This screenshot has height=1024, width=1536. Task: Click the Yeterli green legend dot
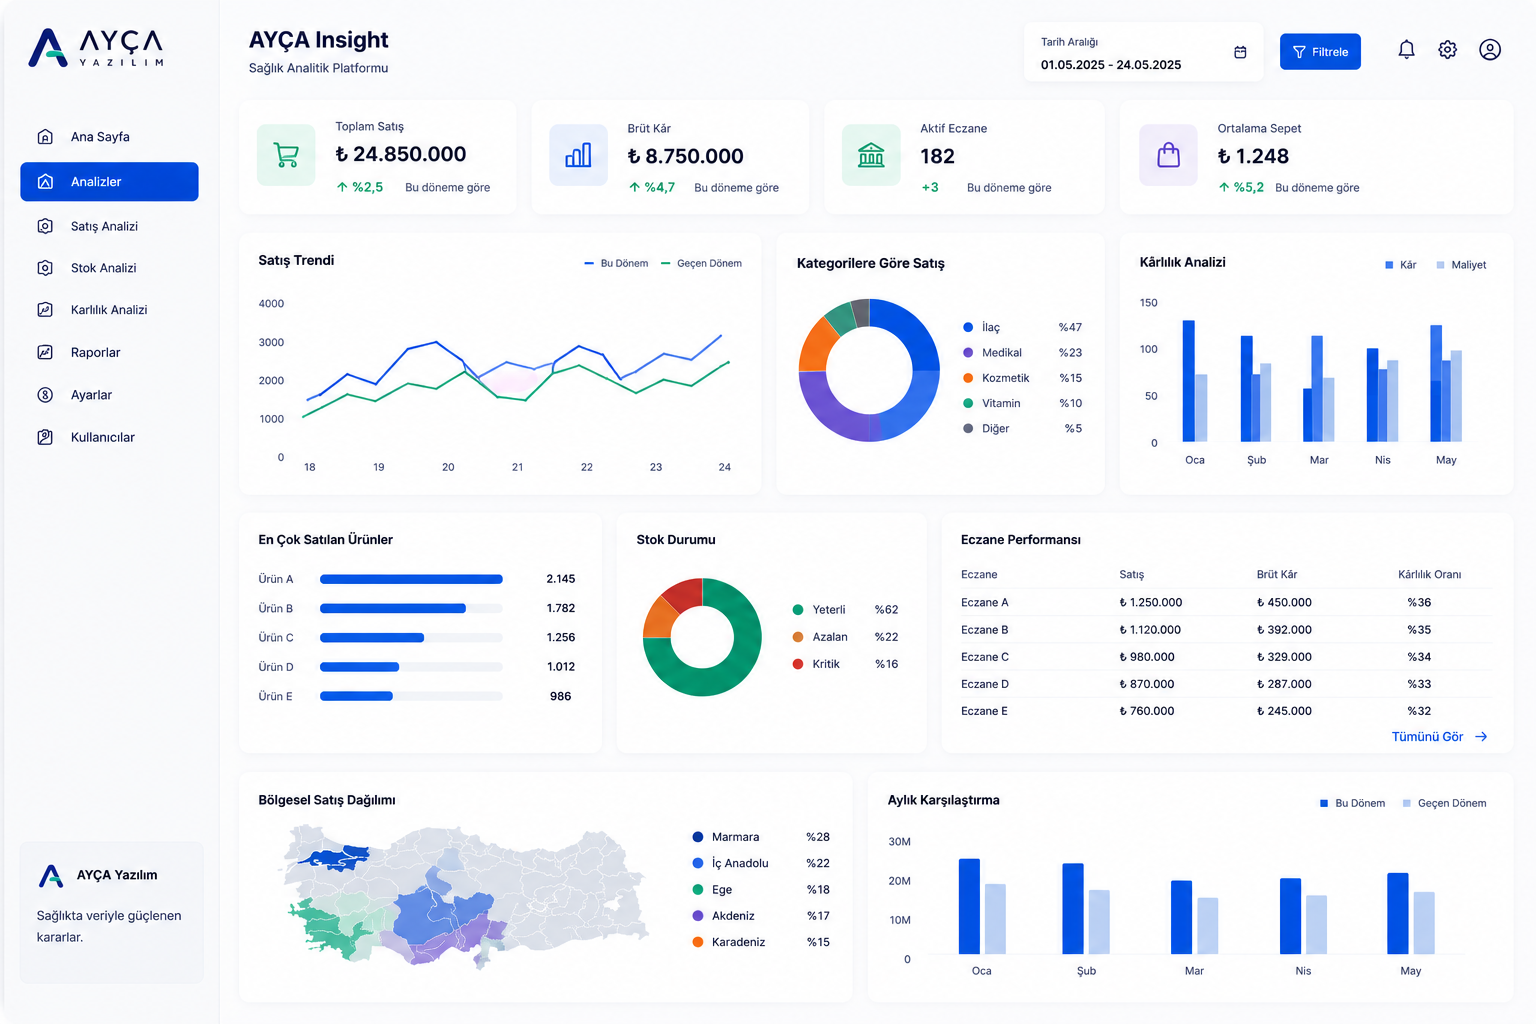(x=798, y=610)
